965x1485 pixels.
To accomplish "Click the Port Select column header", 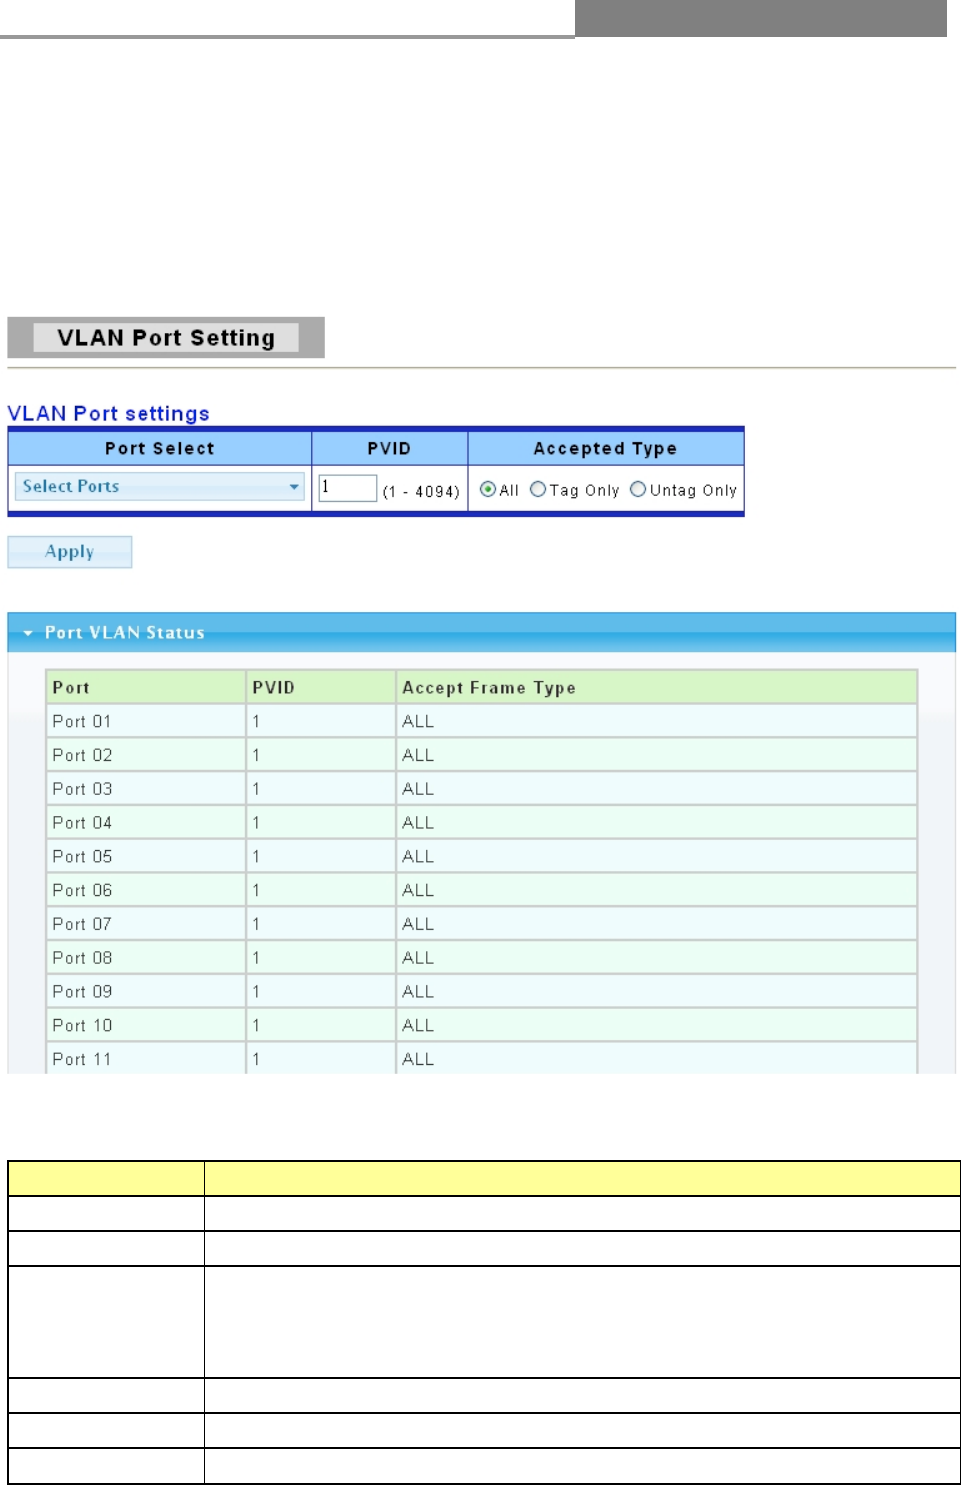I will point(160,448).
